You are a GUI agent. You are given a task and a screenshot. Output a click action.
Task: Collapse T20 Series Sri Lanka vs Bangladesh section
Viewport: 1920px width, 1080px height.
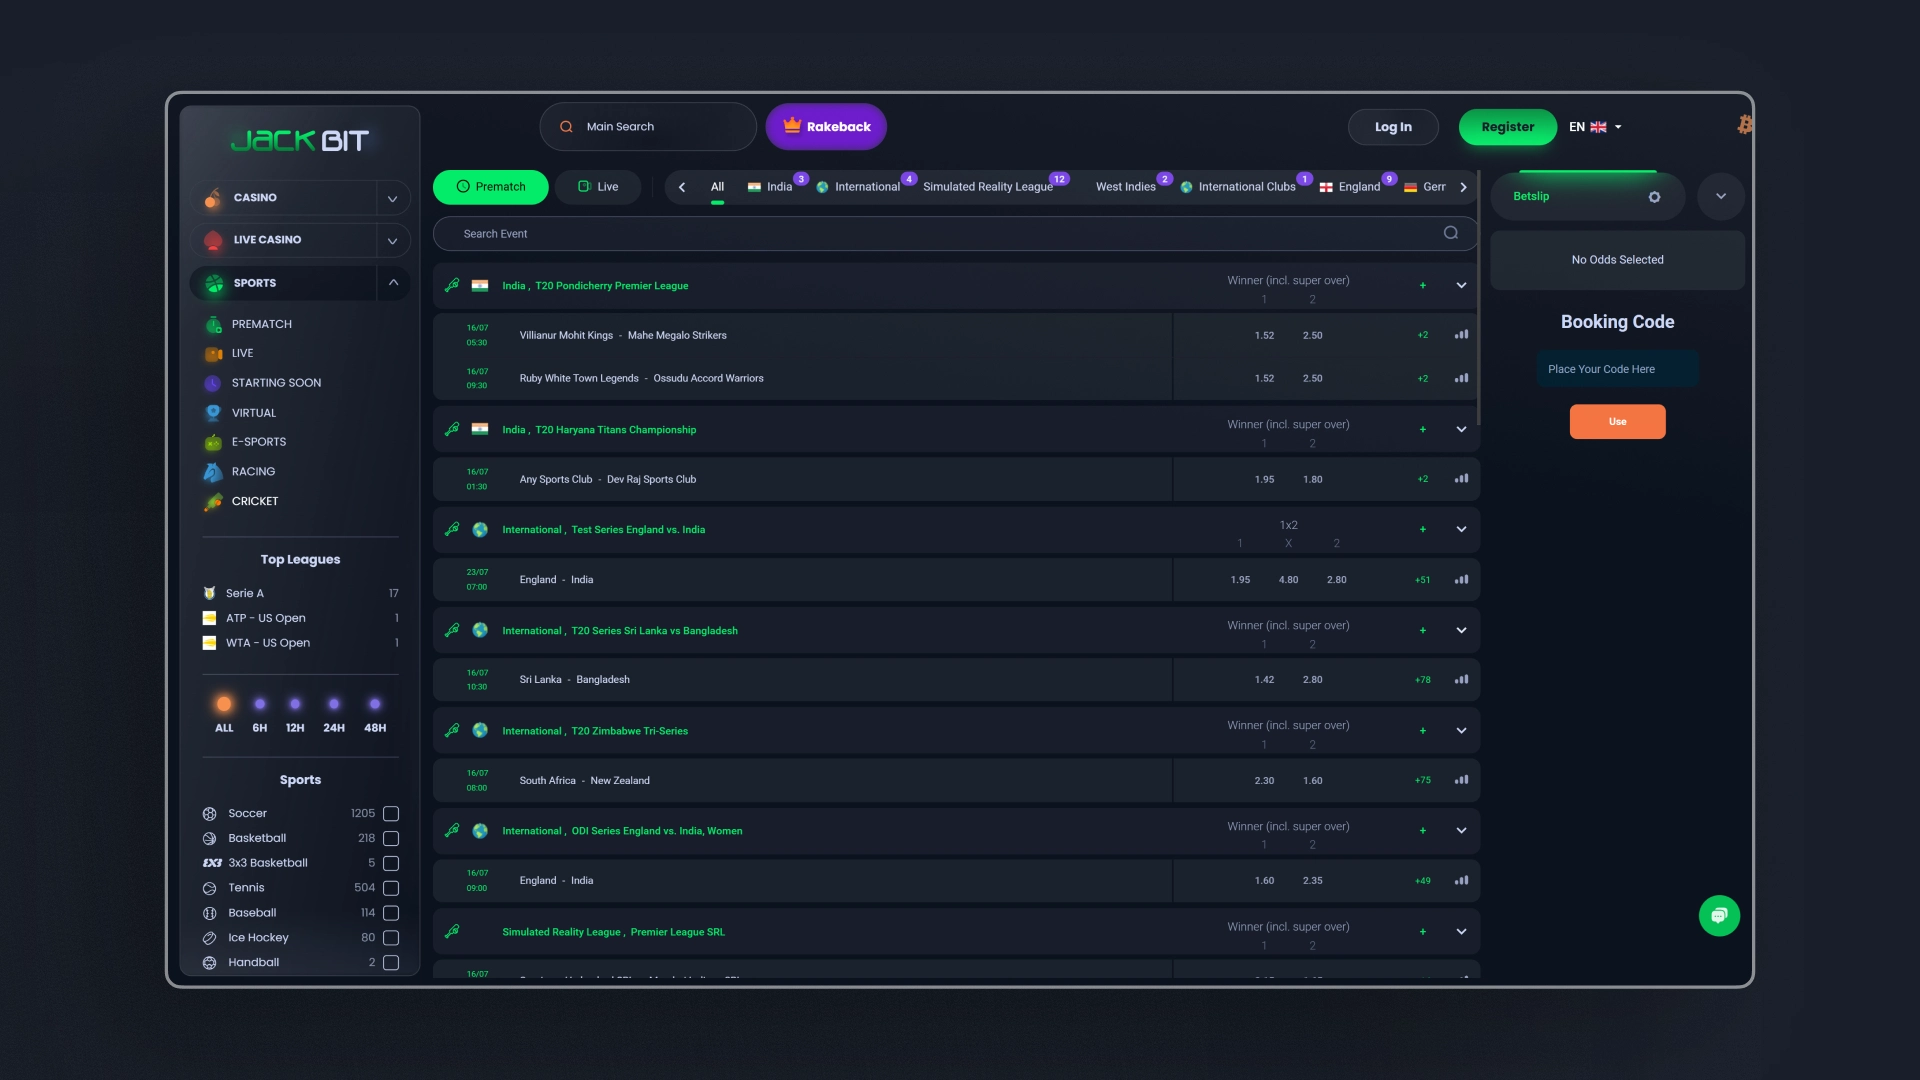(1461, 631)
